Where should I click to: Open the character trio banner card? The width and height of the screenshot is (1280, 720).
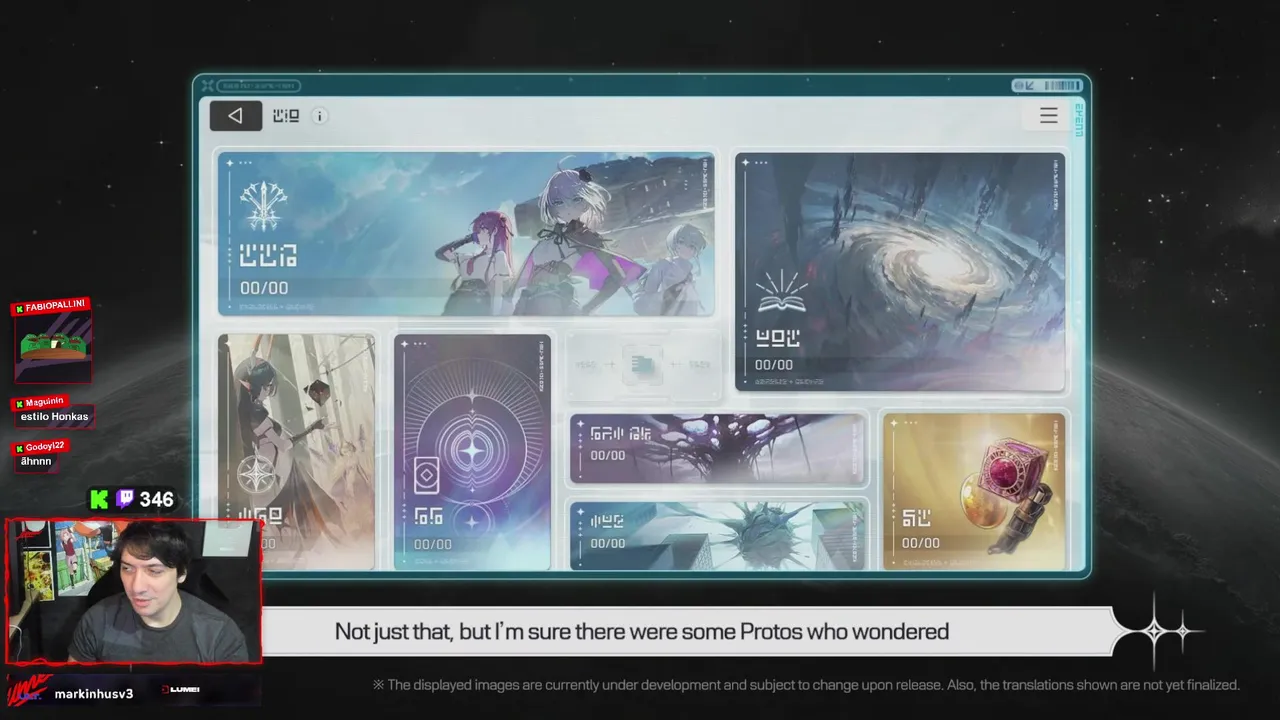(466, 234)
